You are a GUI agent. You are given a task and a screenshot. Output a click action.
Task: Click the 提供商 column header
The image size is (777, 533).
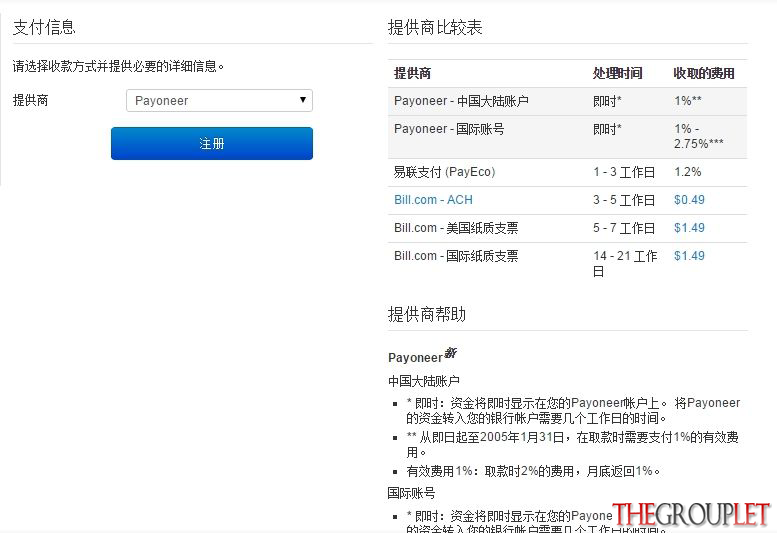[x=412, y=74]
